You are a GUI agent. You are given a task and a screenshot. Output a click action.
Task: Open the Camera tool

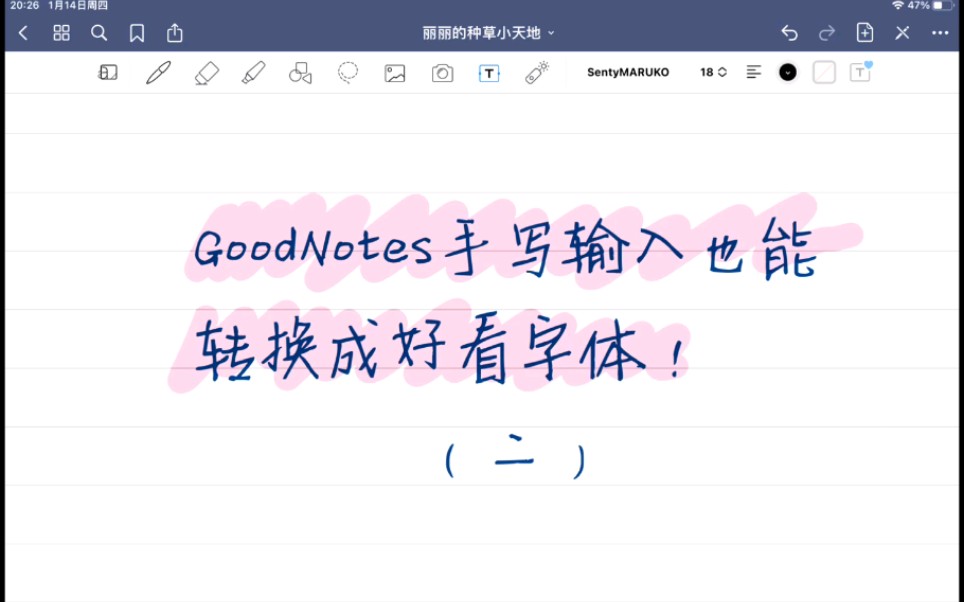(x=442, y=73)
